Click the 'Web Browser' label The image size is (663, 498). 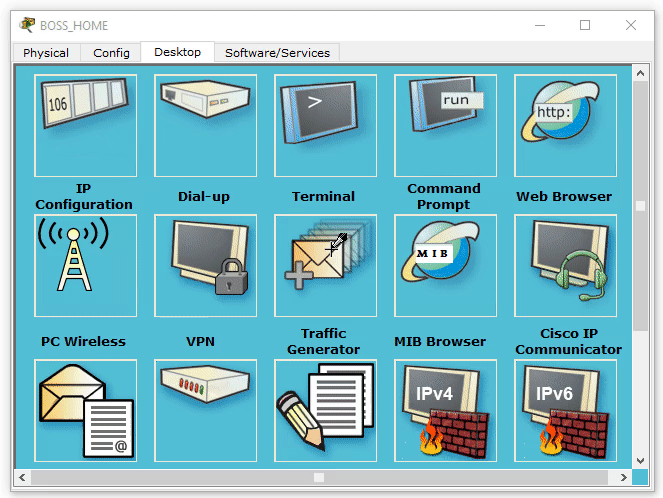point(564,197)
